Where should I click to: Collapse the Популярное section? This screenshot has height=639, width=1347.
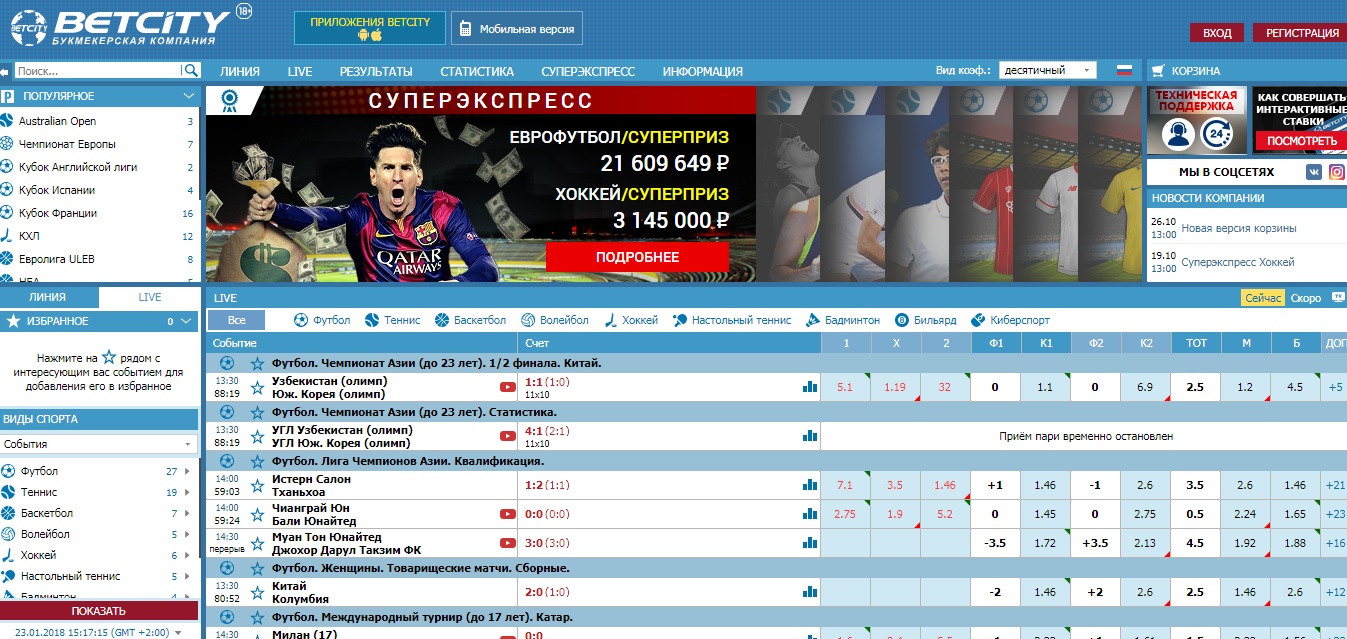coord(189,96)
